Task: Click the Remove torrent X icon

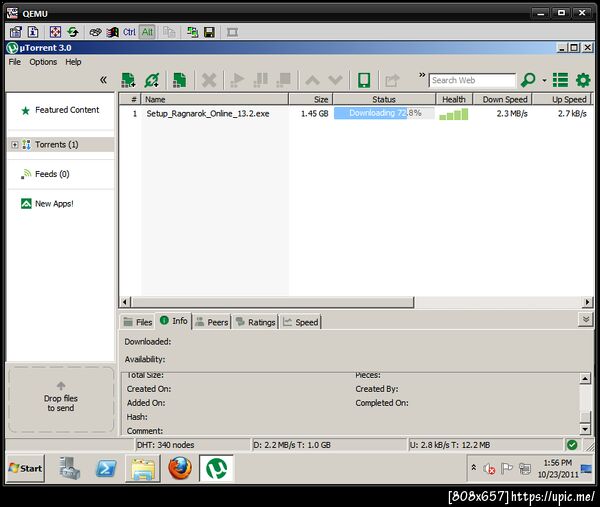Action: click(209, 80)
